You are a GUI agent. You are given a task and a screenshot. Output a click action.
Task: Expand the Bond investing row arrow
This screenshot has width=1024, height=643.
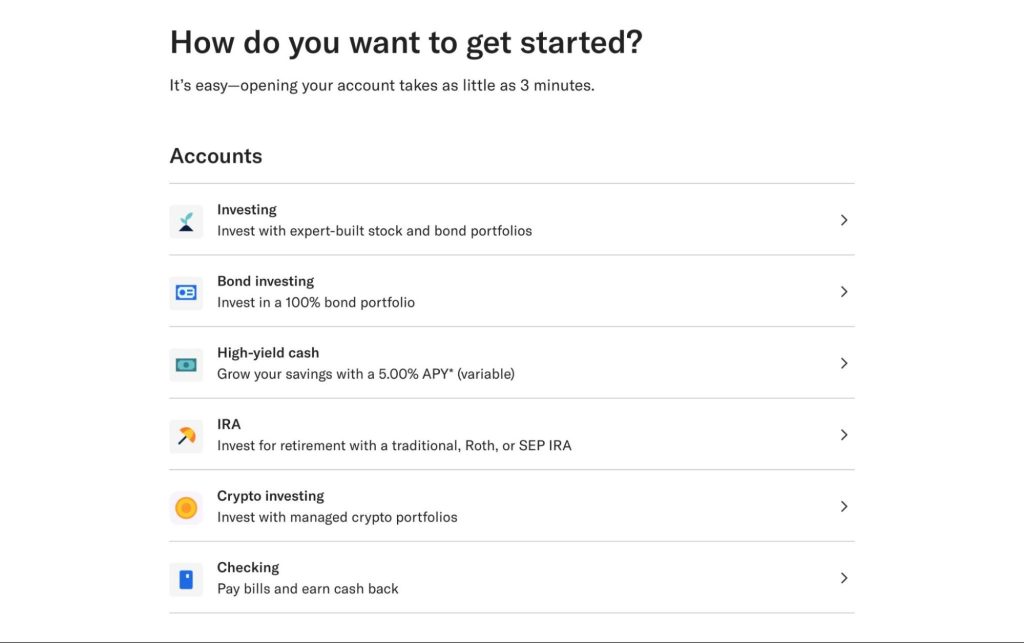[x=844, y=292]
